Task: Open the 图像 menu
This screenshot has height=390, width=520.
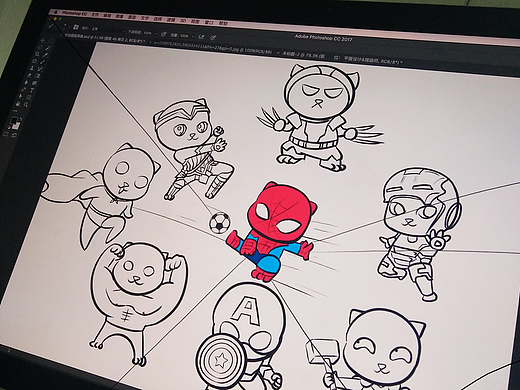Action: (x=119, y=16)
